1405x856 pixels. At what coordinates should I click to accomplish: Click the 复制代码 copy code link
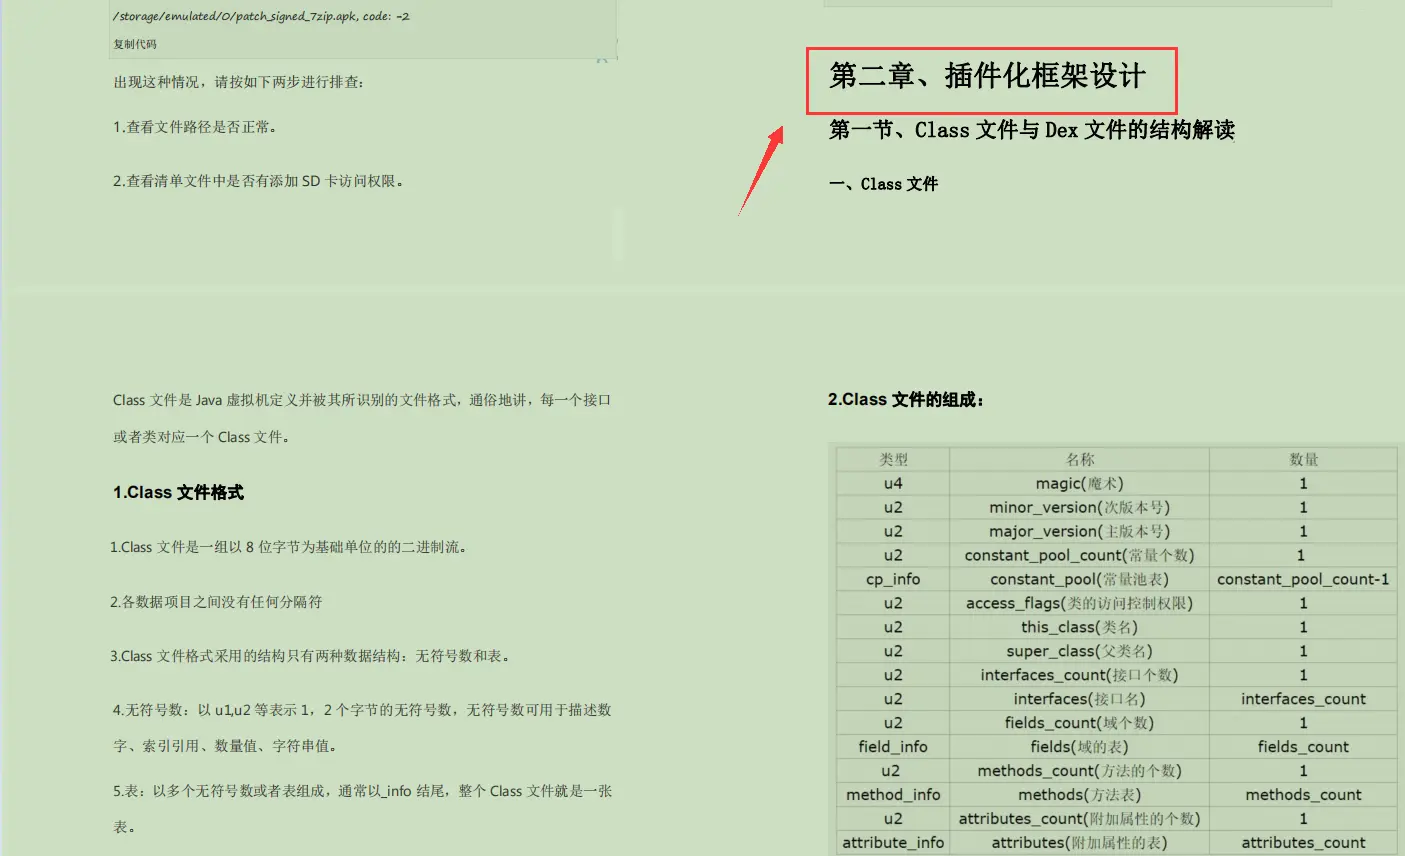pyautogui.click(x=133, y=44)
